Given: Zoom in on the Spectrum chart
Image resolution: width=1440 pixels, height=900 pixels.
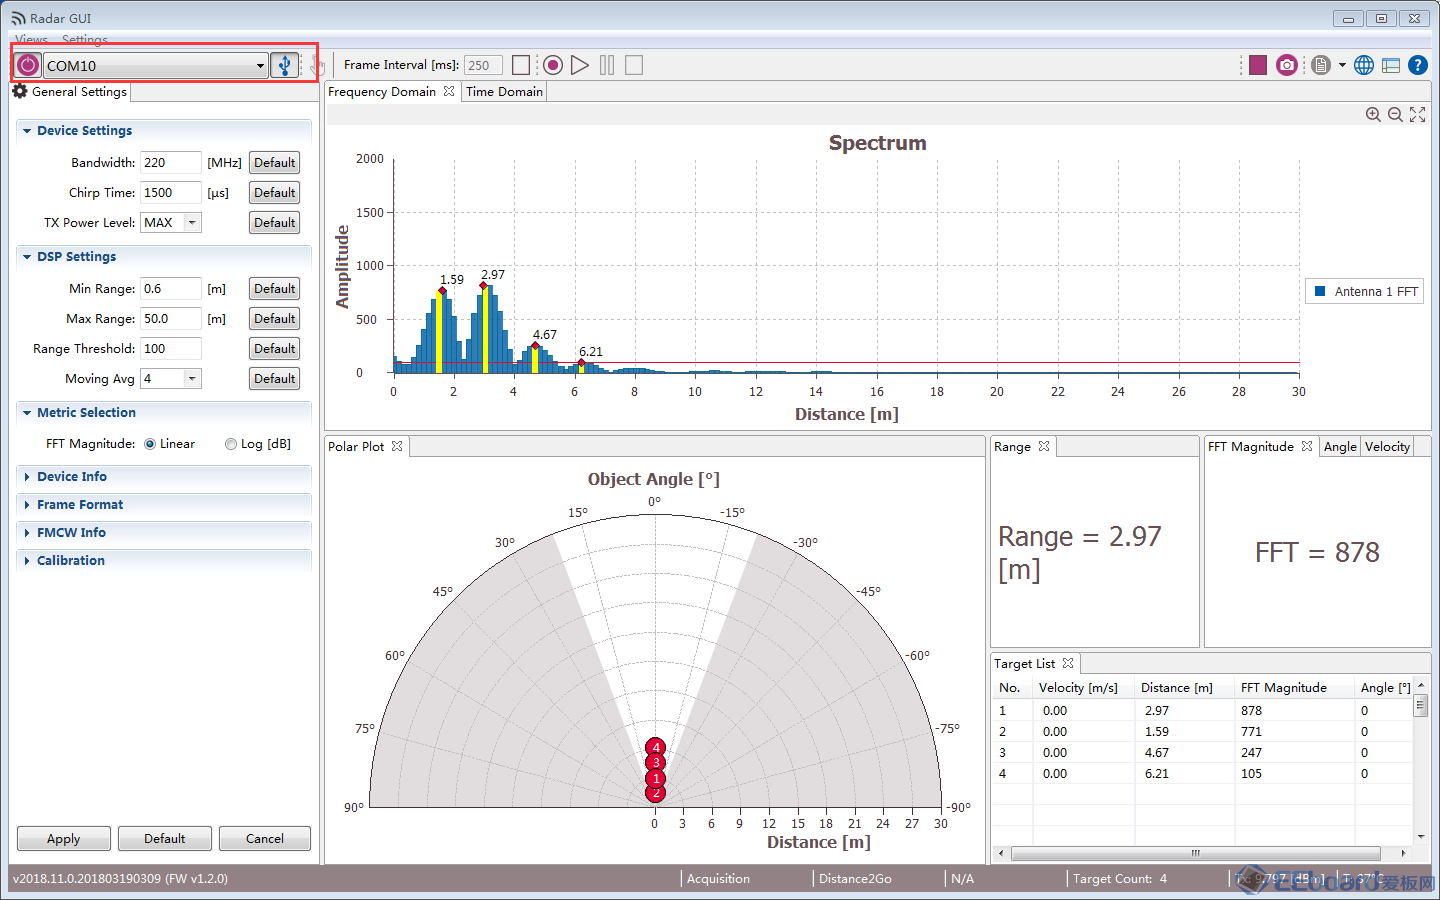Looking at the screenshot, I should click(1373, 115).
